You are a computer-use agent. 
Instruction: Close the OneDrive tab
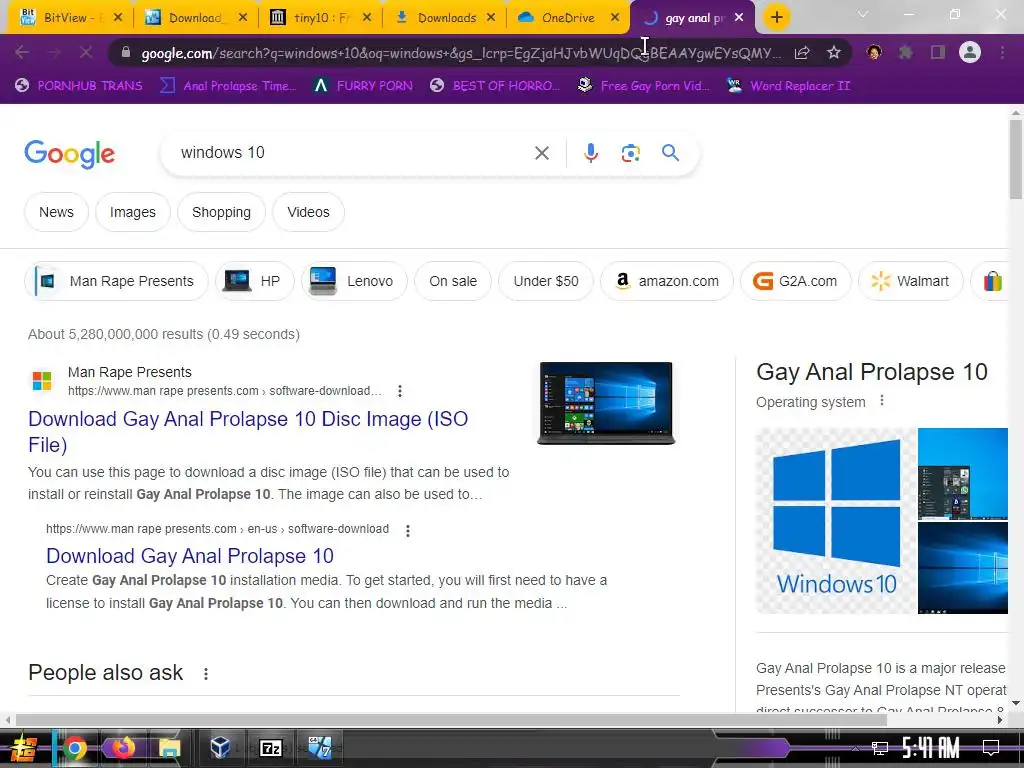(x=615, y=18)
